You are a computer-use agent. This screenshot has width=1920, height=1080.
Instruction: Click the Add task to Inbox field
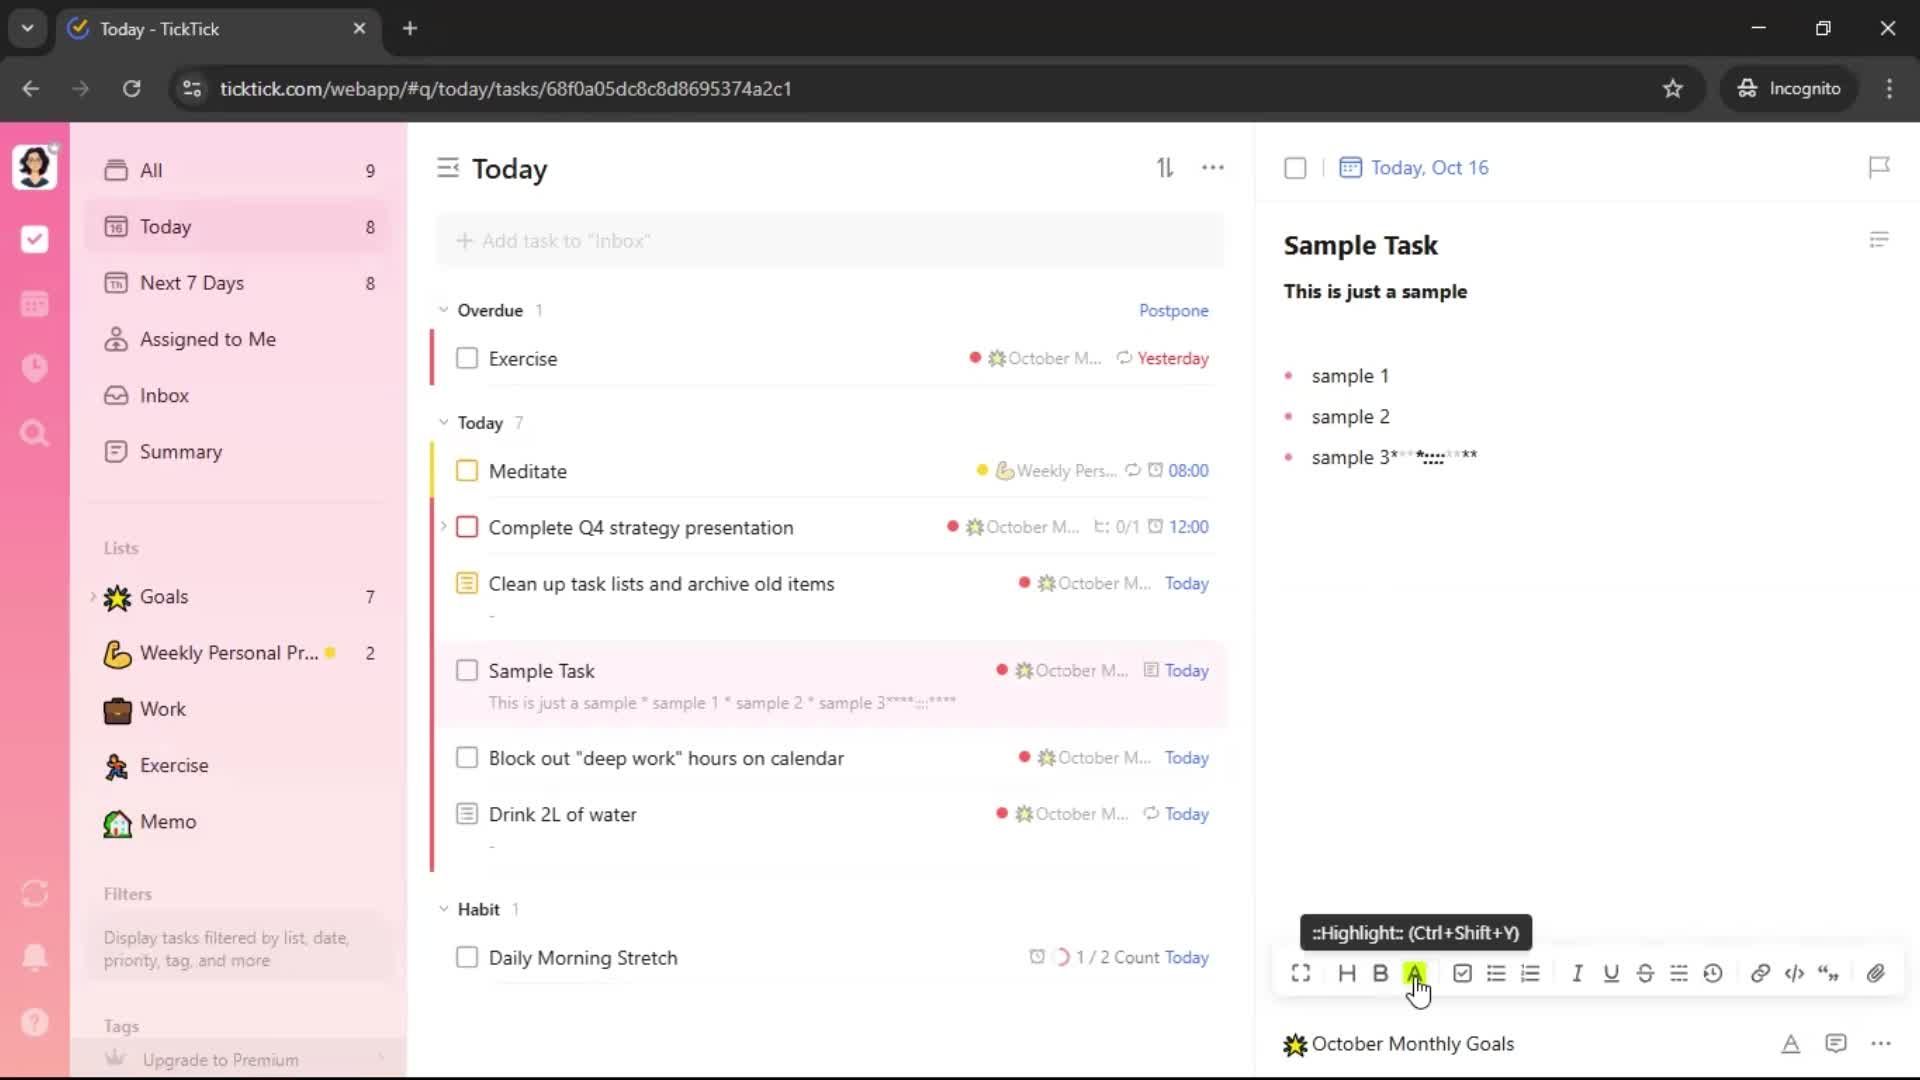(830, 241)
